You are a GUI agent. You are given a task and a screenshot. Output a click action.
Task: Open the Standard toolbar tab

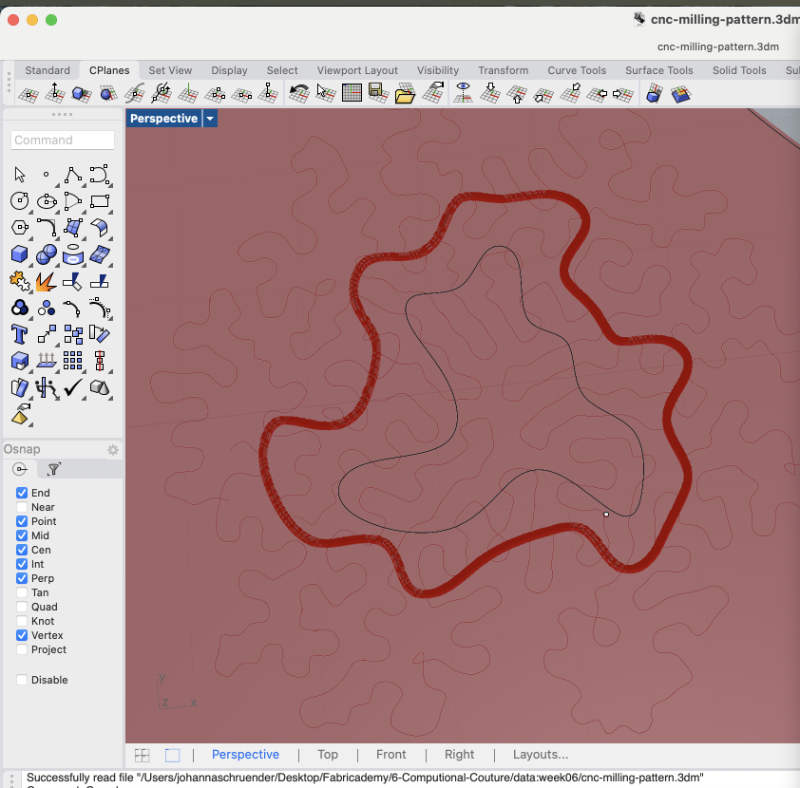[x=47, y=70]
